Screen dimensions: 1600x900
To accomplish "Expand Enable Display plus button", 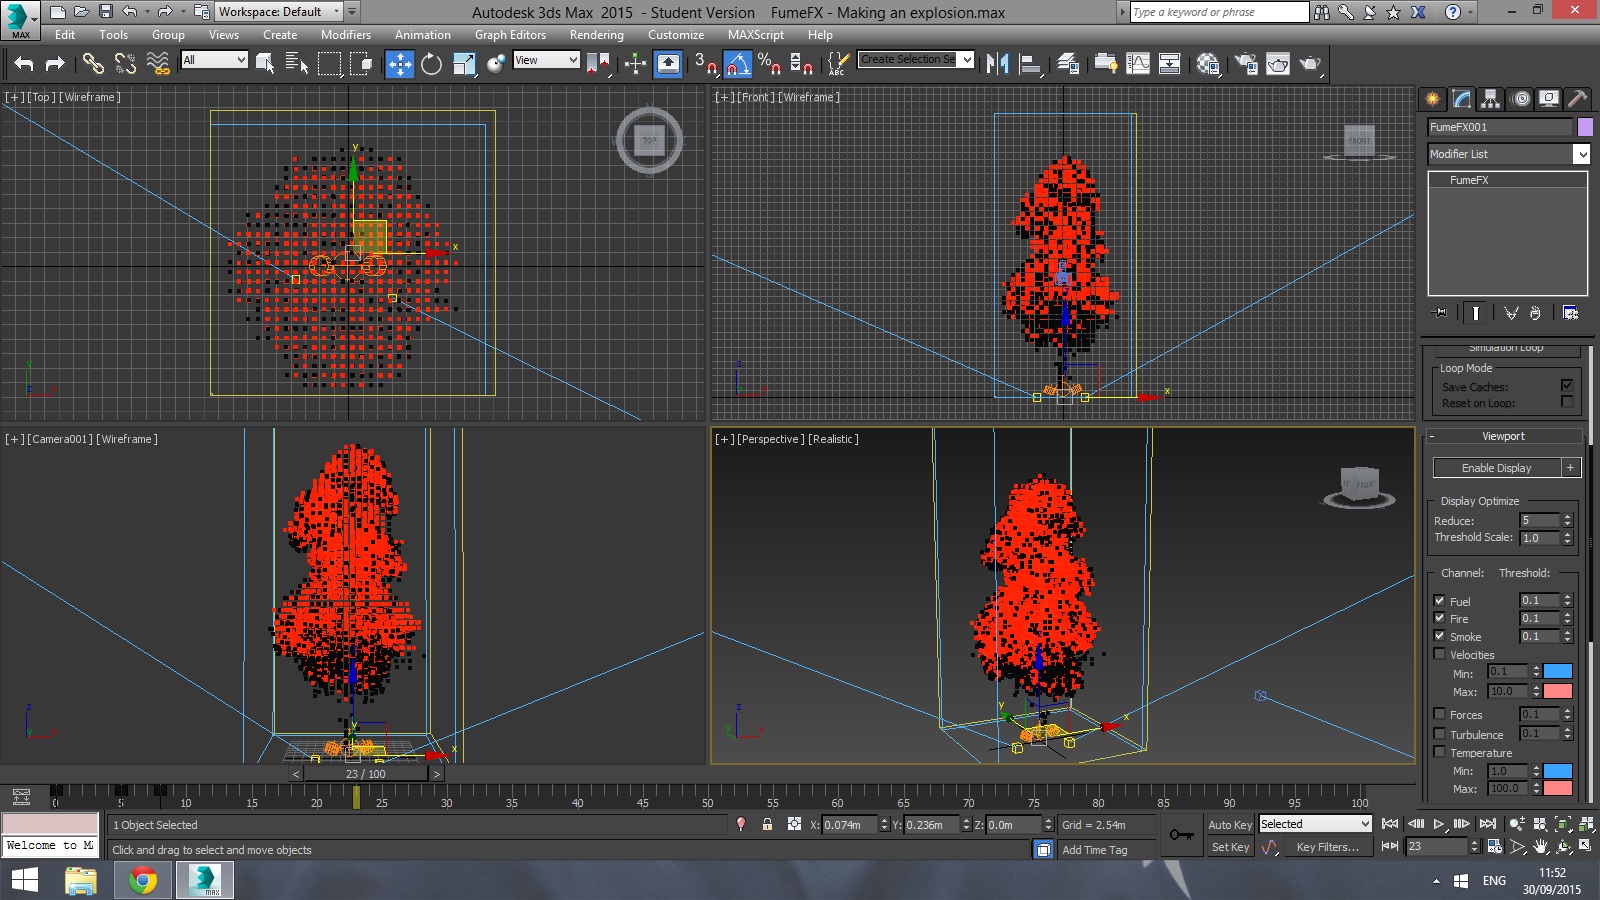I will click(1570, 468).
